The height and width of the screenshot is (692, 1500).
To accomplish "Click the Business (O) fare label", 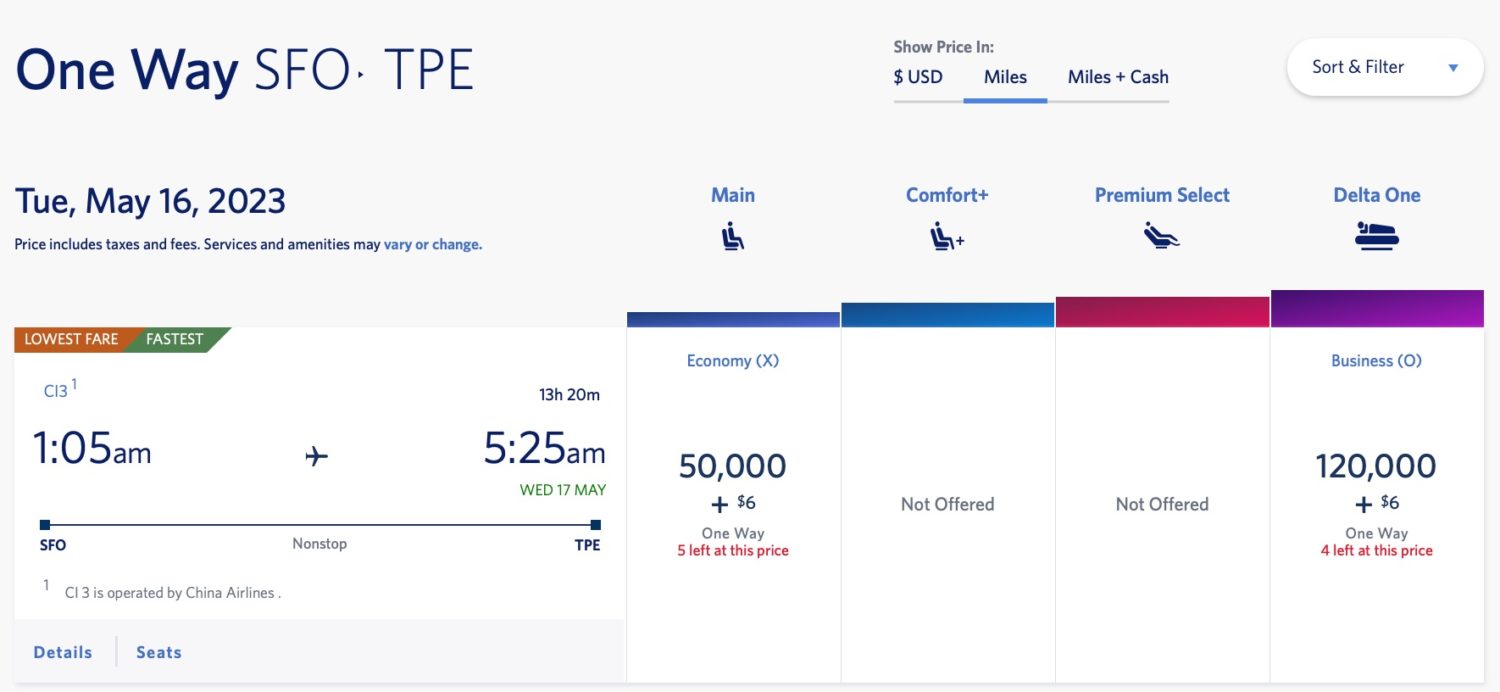I will (1376, 360).
